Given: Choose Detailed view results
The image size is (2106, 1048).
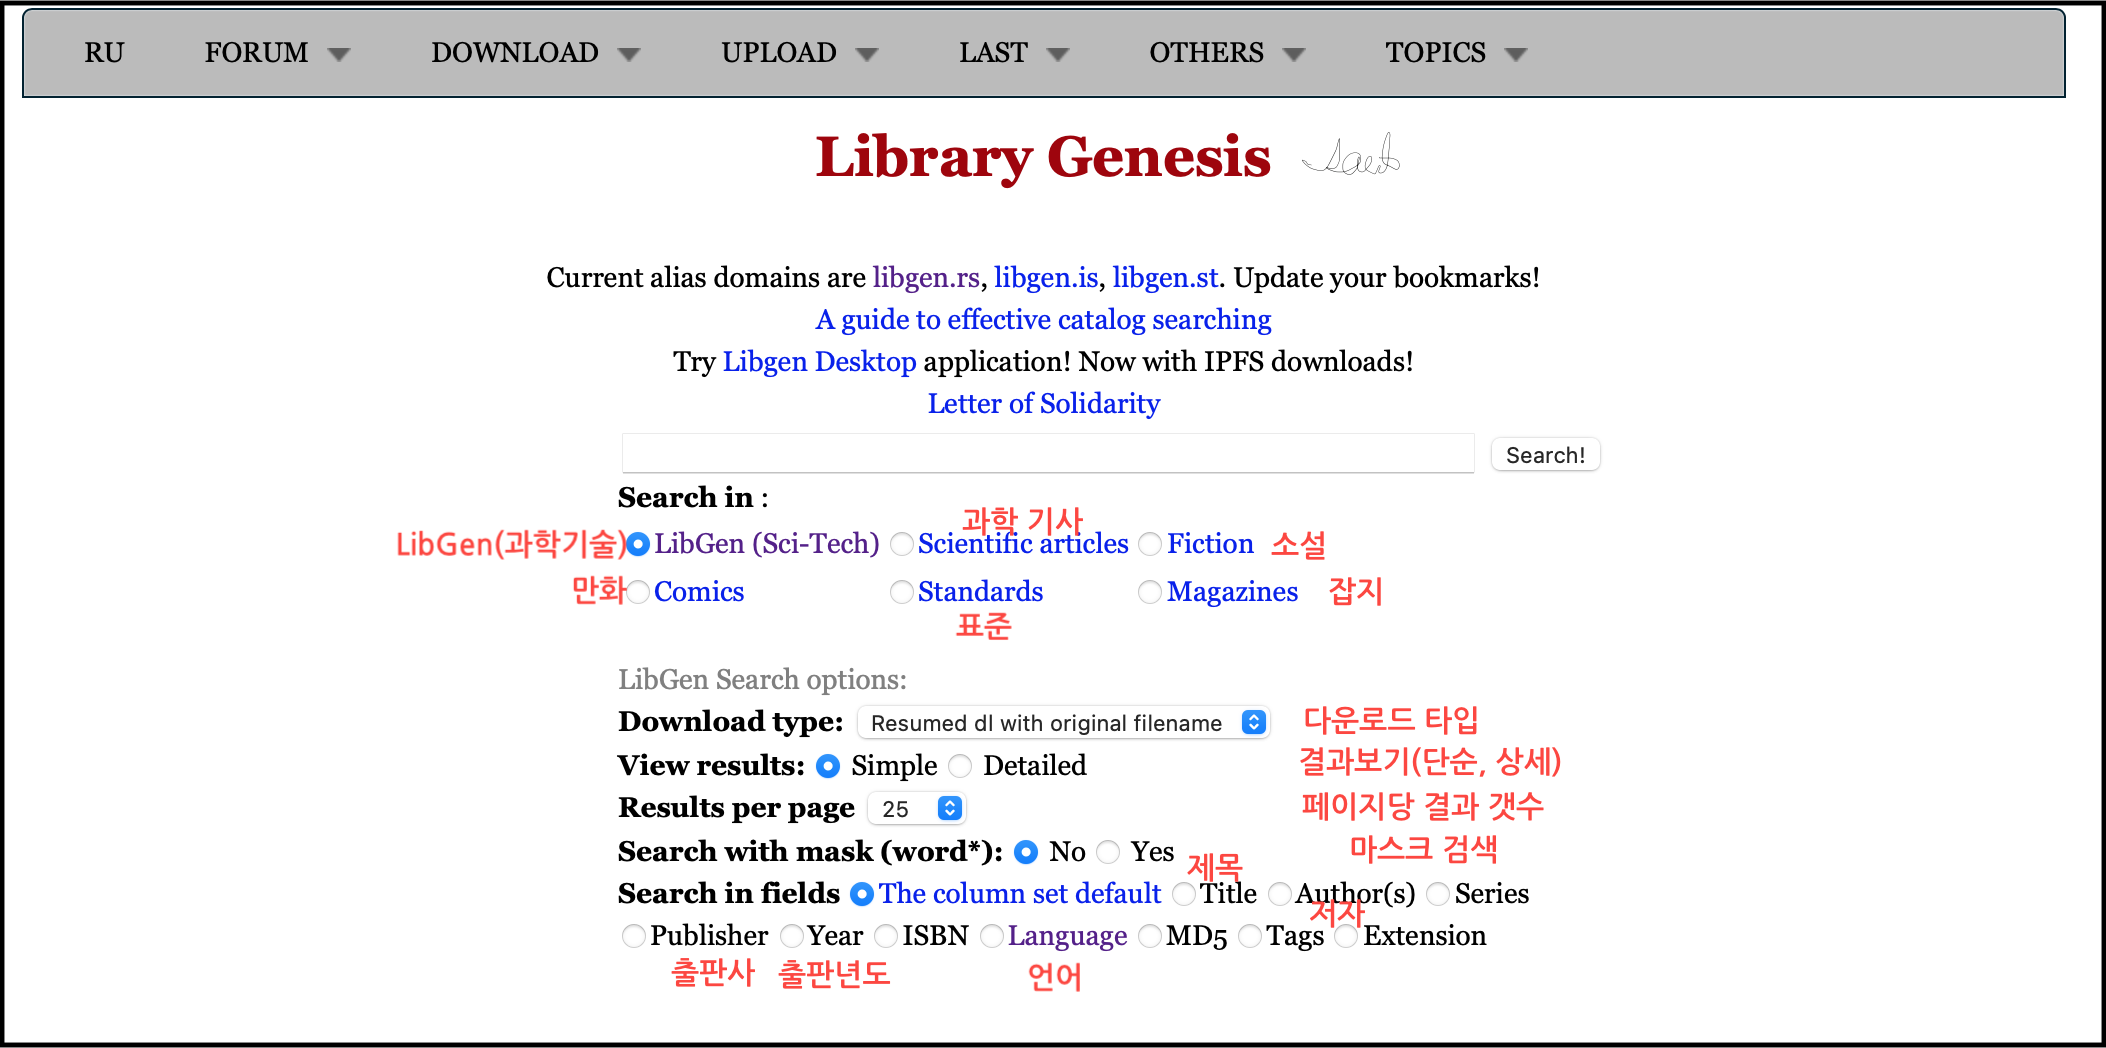Looking at the screenshot, I should point(960,766).
